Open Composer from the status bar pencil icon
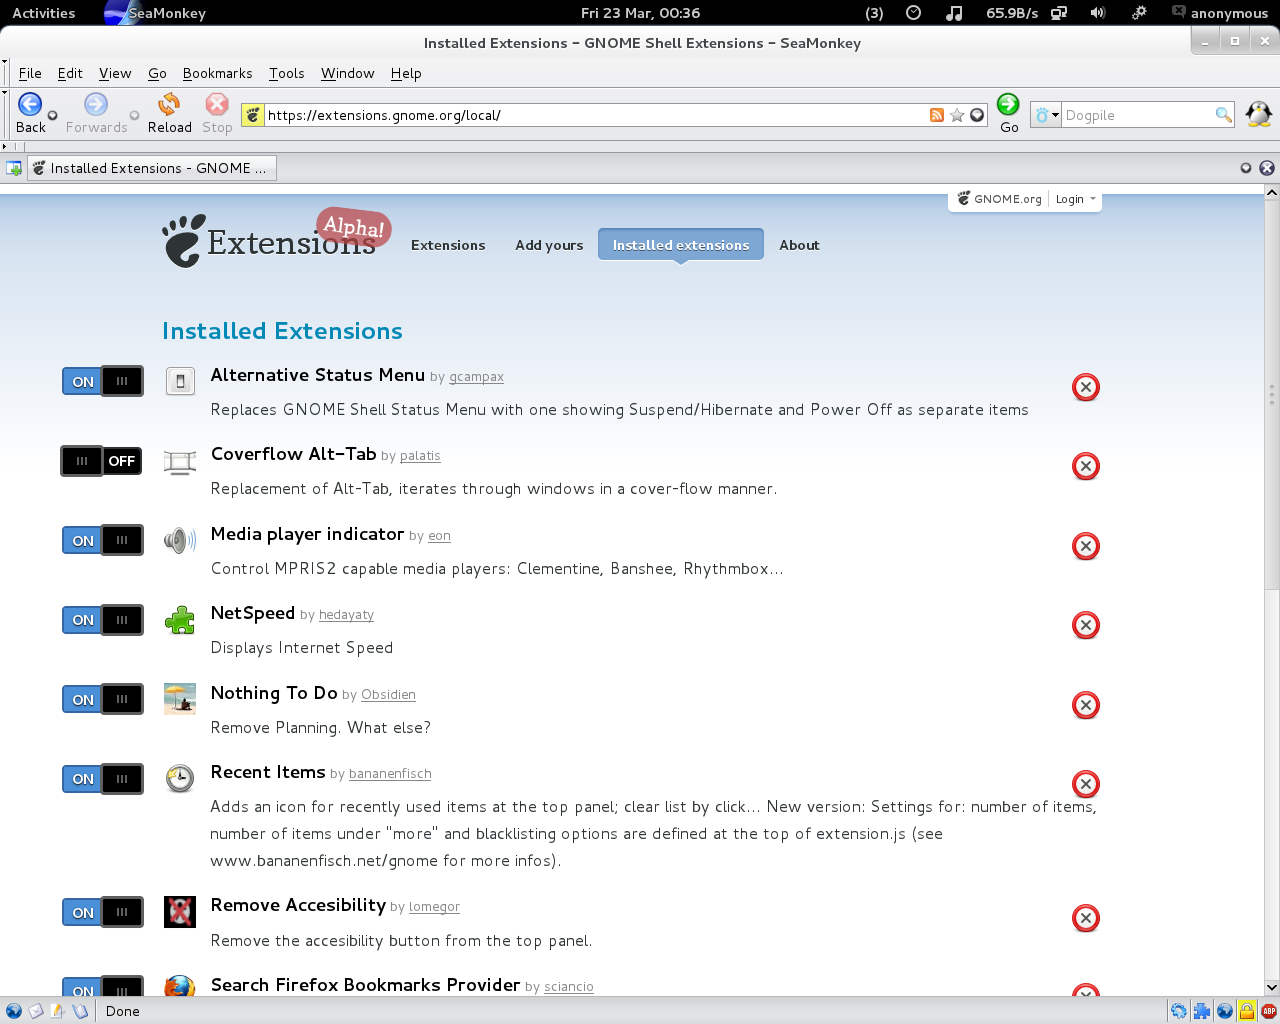The width and height of the screenshot is (1280, 1024). pos(58,1011)
